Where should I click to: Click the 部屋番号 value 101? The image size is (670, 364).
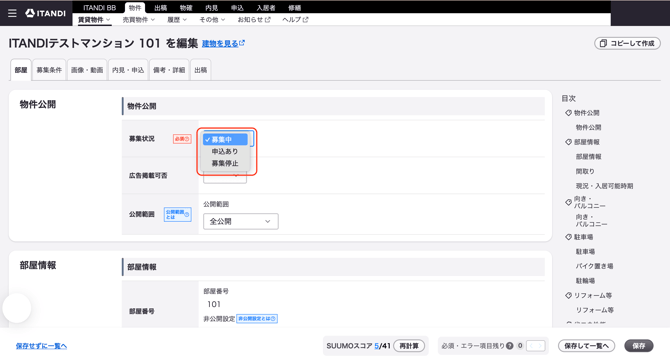point(214,304)
